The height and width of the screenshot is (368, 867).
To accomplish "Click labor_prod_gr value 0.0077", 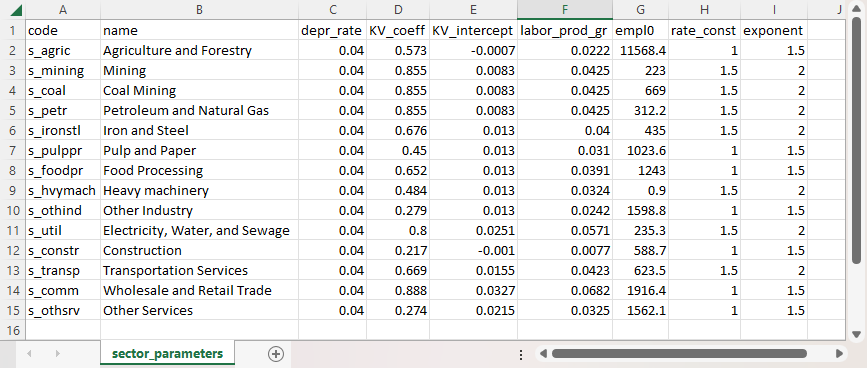I will click(565, 250).
